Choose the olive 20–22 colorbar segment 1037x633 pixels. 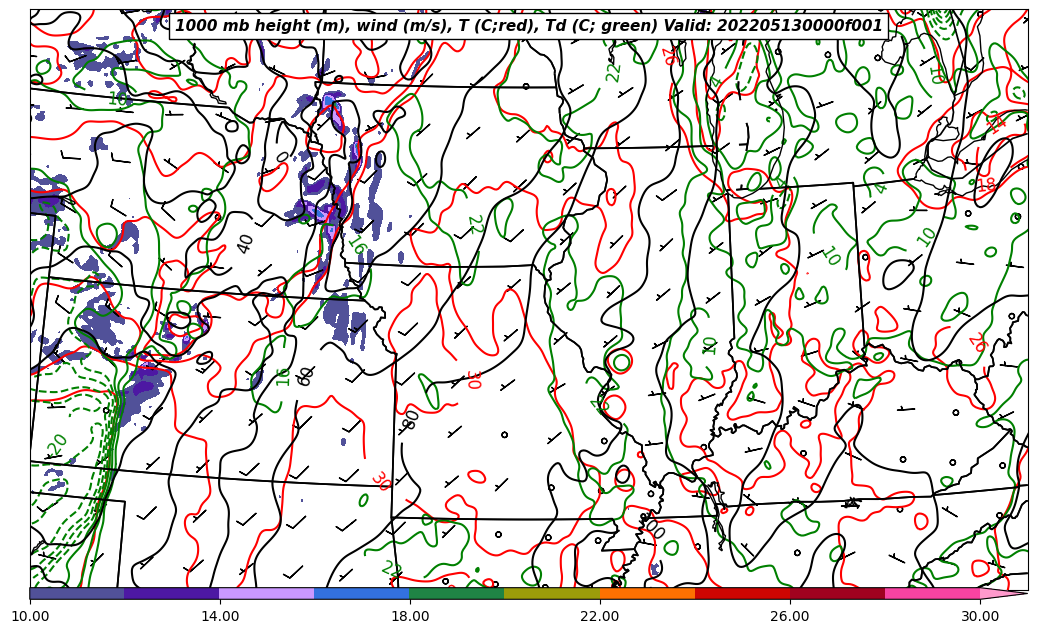tap(552, 594)
